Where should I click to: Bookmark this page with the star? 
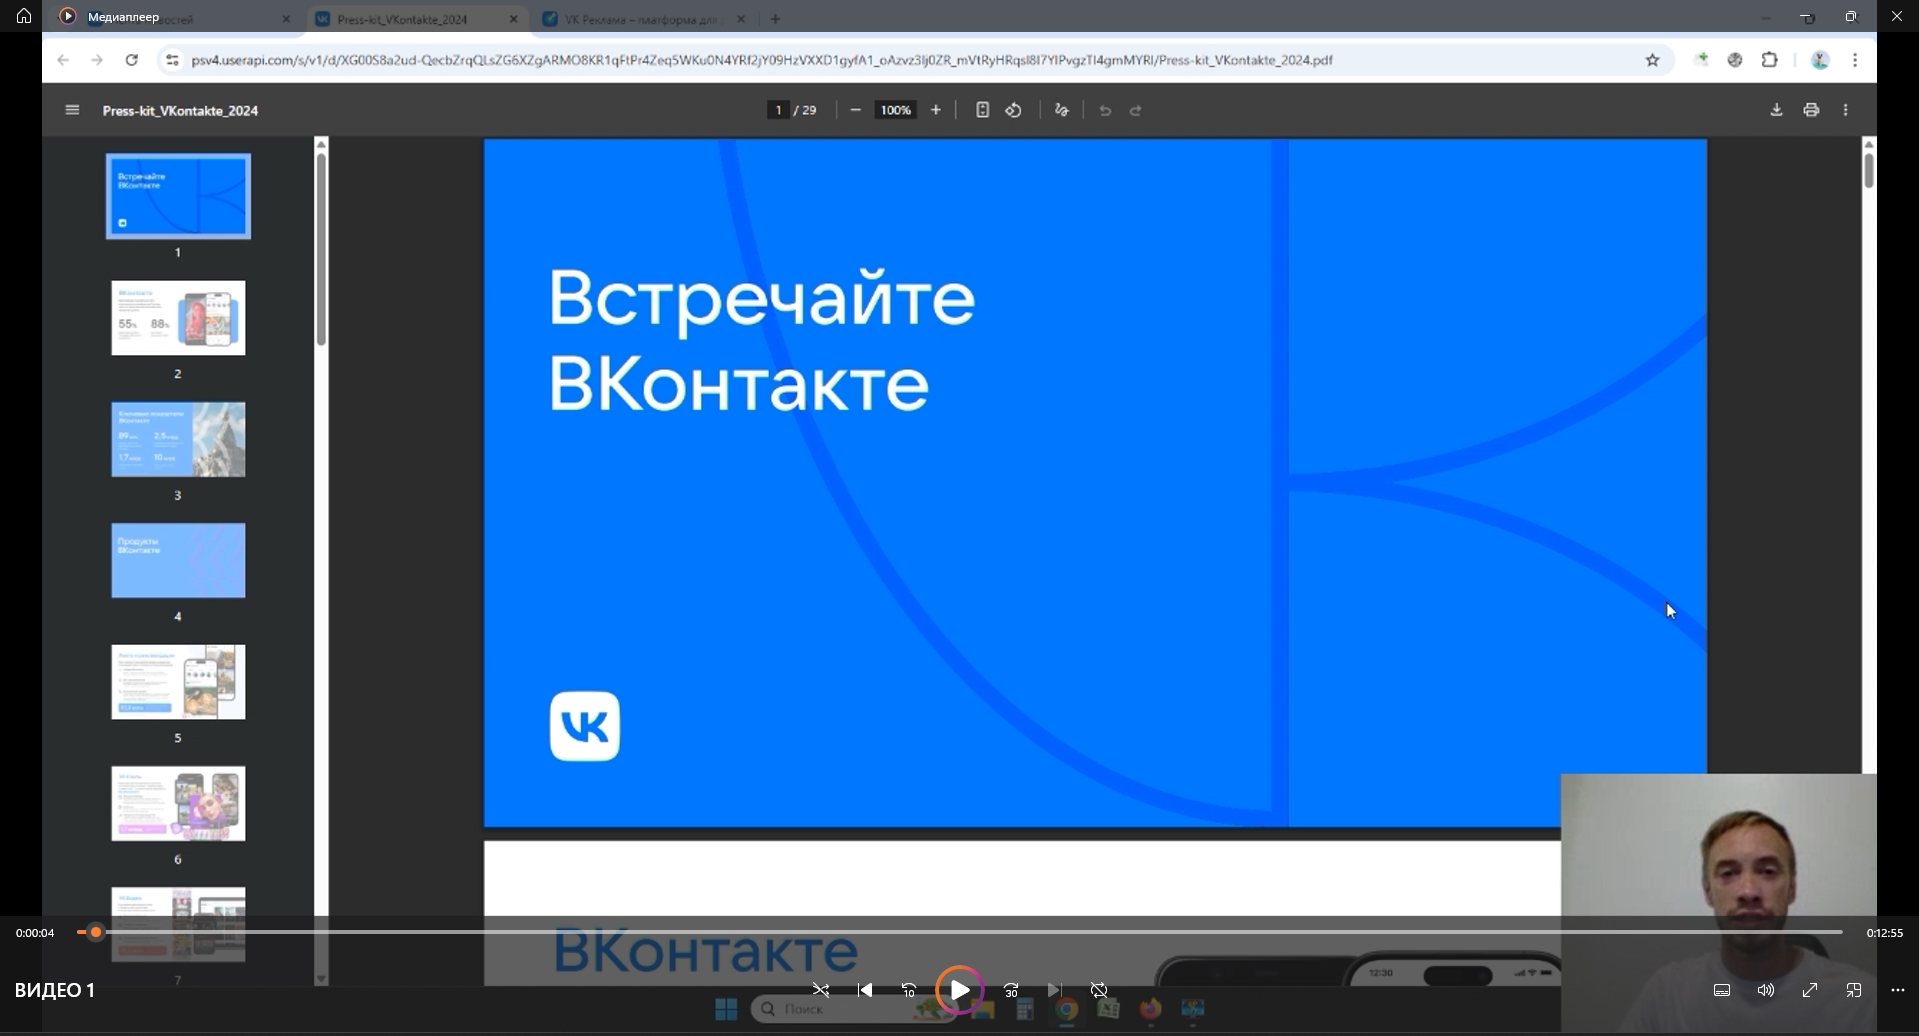[x=1653, y=60]
